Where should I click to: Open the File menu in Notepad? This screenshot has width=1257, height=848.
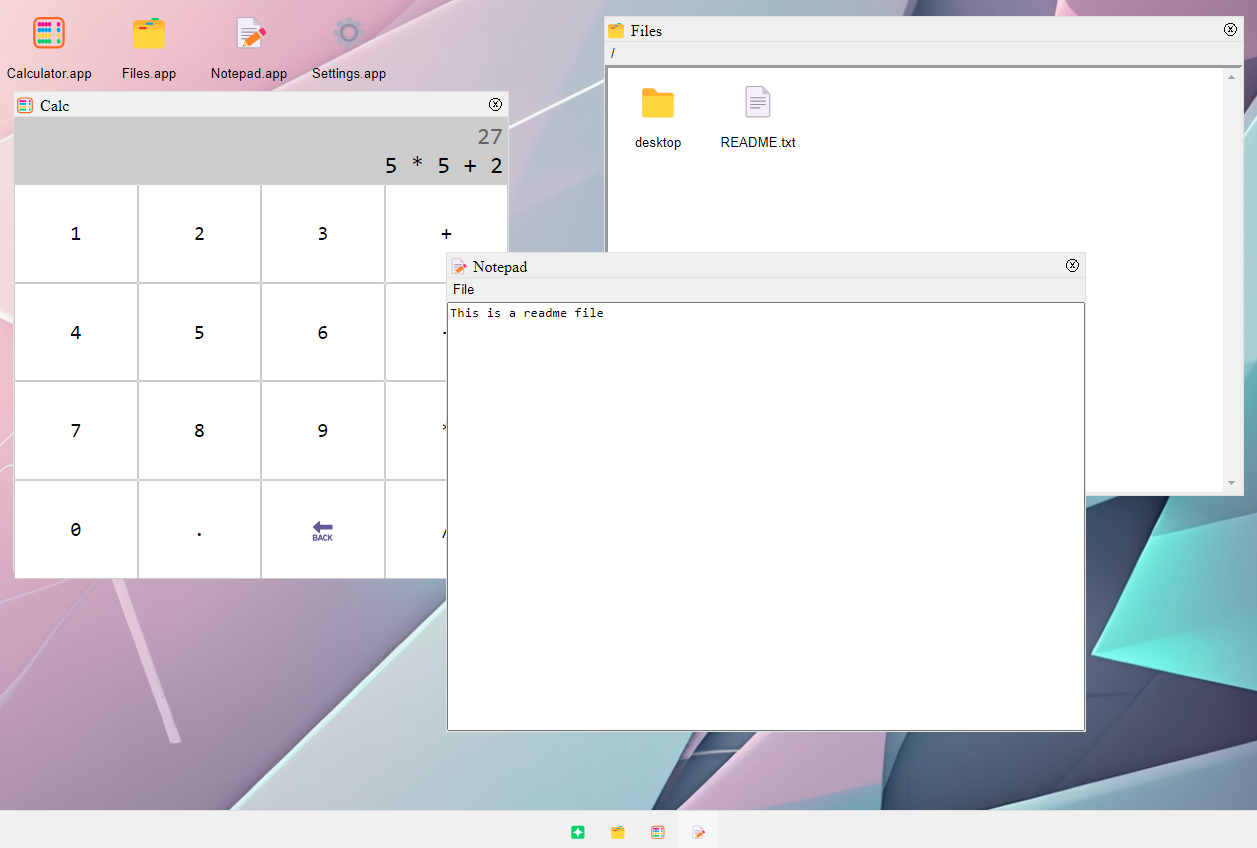464,289
